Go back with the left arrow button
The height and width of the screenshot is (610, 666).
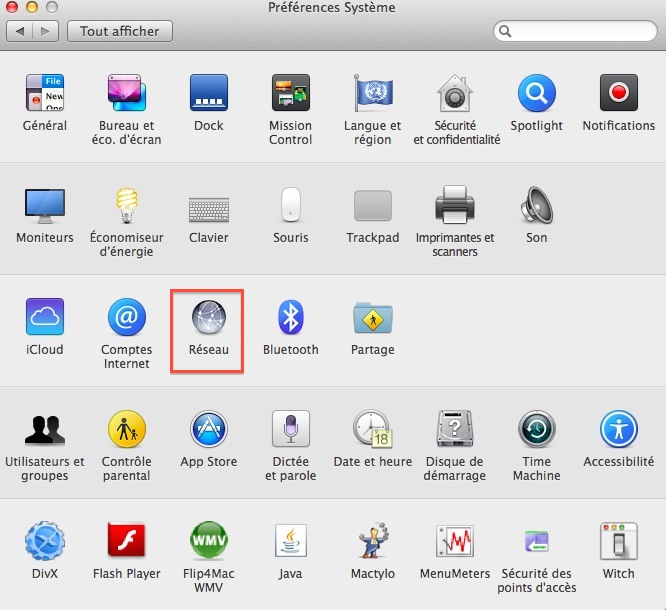coord(21,31)
